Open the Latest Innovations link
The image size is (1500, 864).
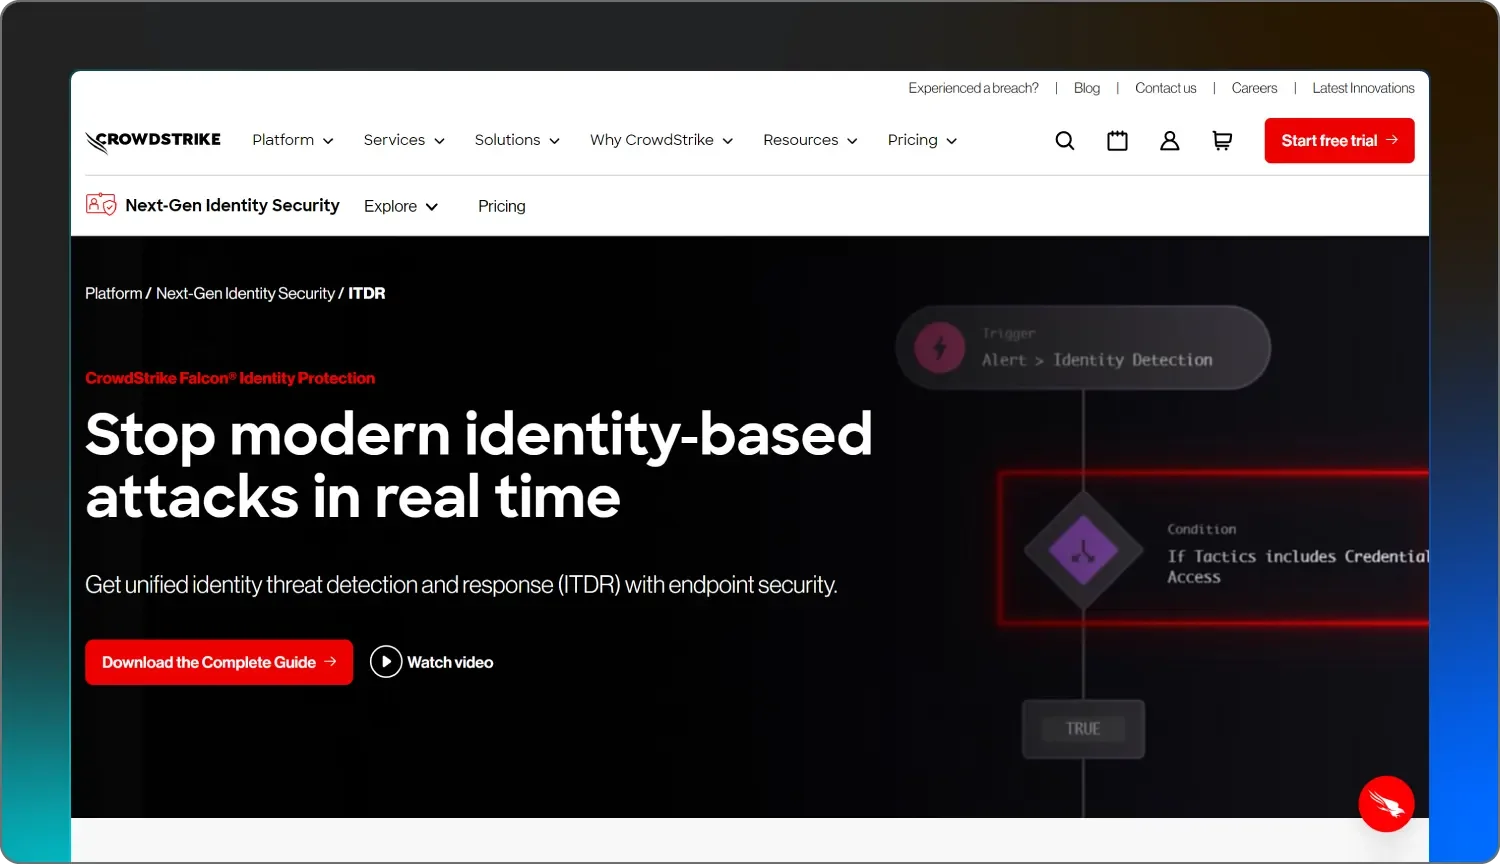tap(1363, 88)
